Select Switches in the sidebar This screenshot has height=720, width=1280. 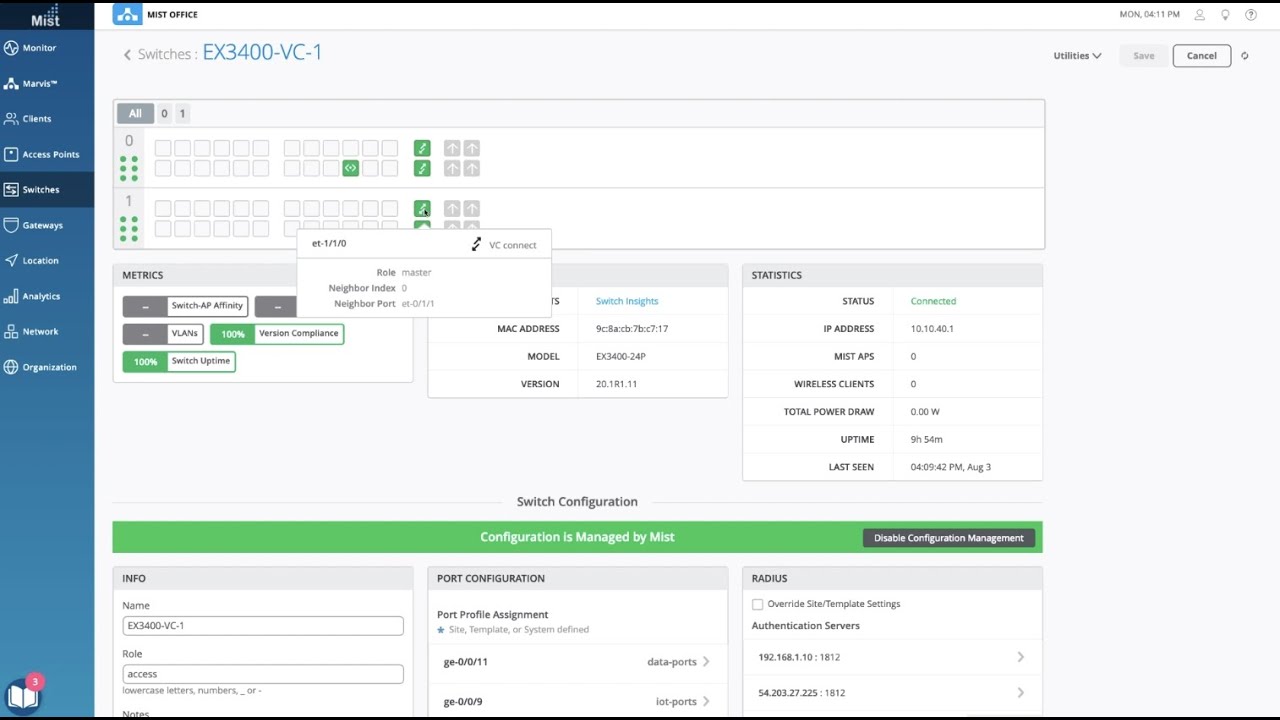click(47, 189)
